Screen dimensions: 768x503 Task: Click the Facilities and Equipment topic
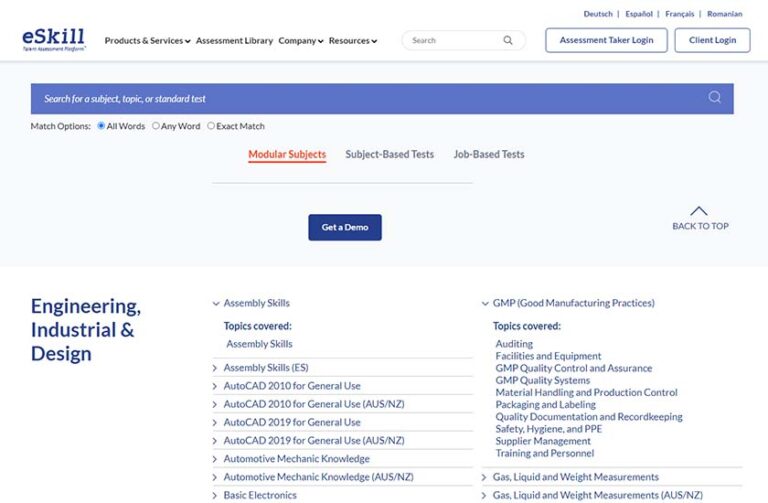[548, 356]
